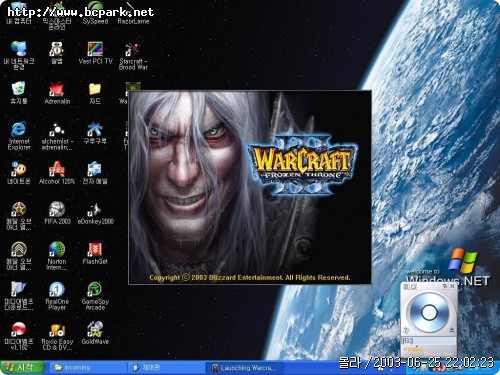Select the 미디어뱅크 v1.102 icon
The image size is (500, 375).
click(x=19, y=336)
